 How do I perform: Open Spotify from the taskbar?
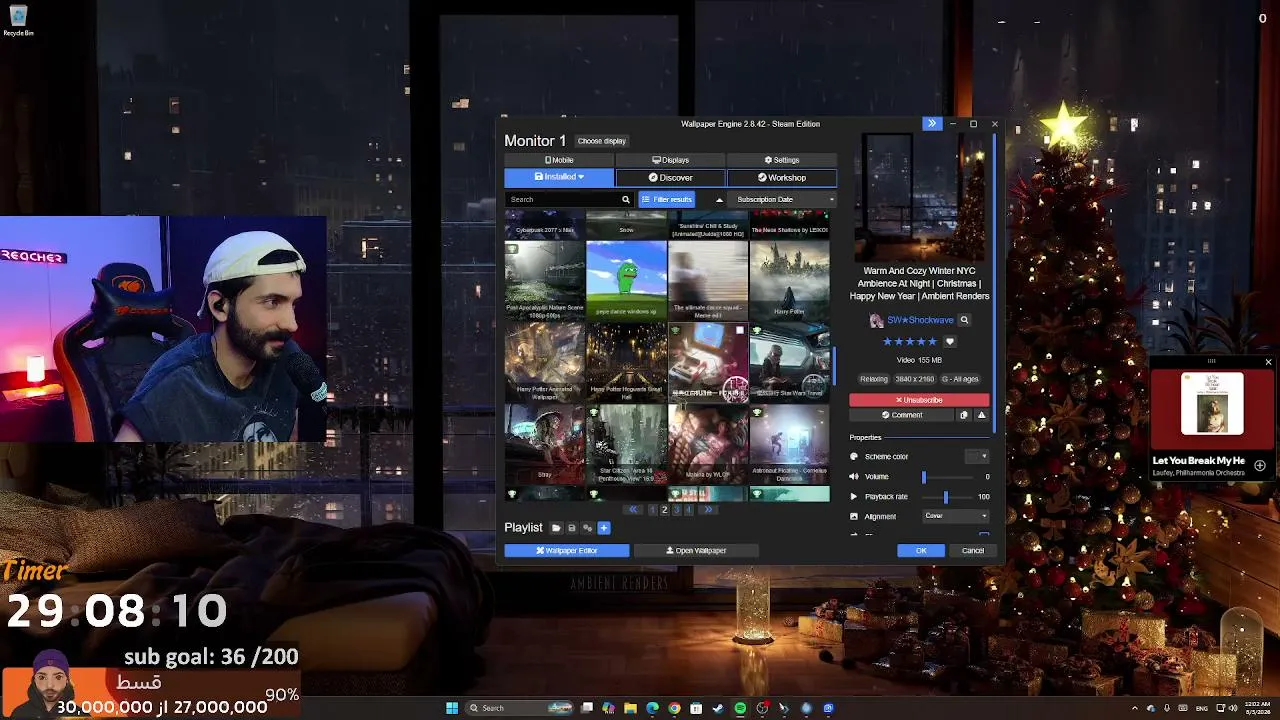coord(740,708)
